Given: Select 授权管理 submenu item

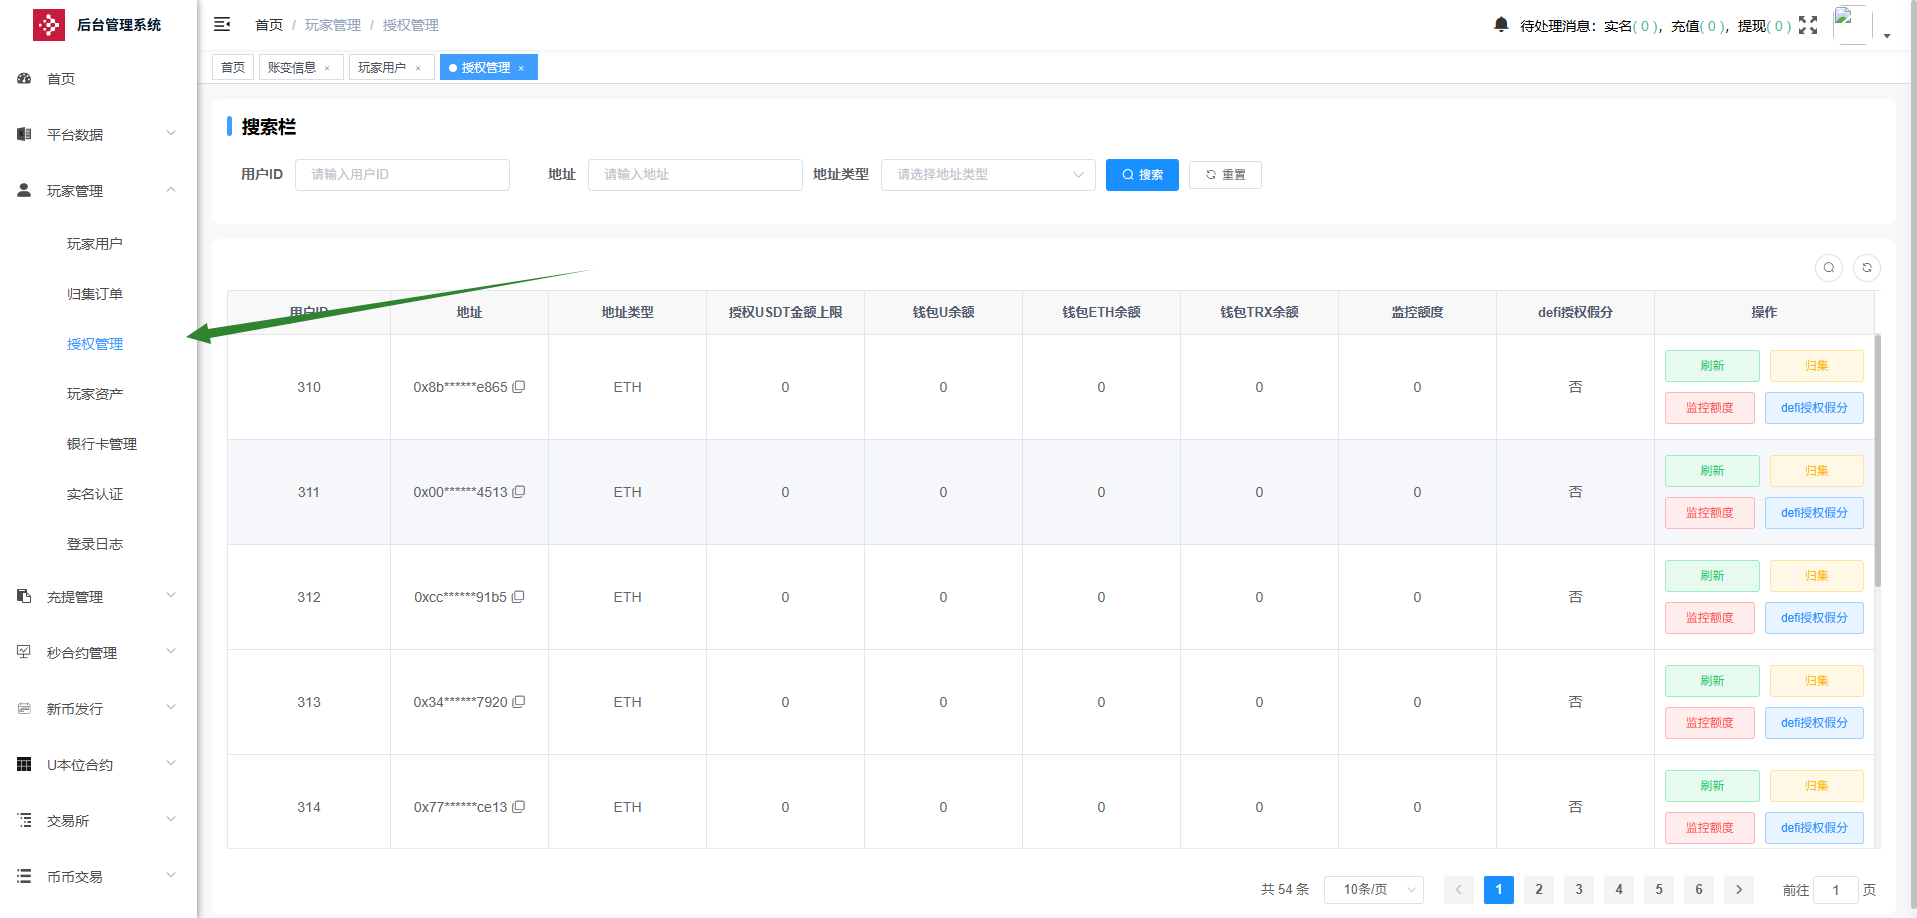Looking at the screenshot, I should pos(98,344).
